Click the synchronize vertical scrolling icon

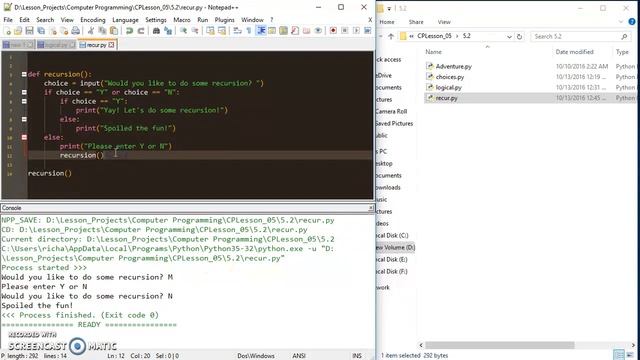click(x=210, y=31)
